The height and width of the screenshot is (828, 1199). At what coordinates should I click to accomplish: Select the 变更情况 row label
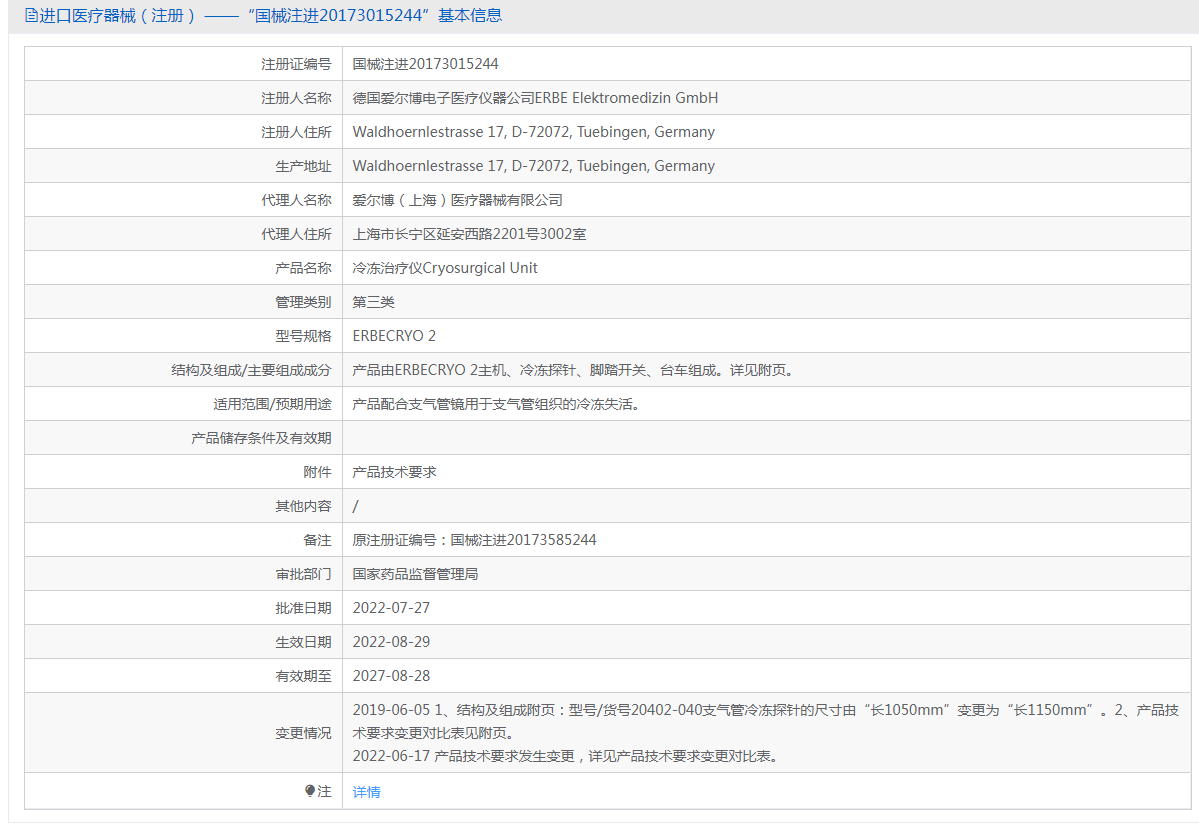[304, 733]
